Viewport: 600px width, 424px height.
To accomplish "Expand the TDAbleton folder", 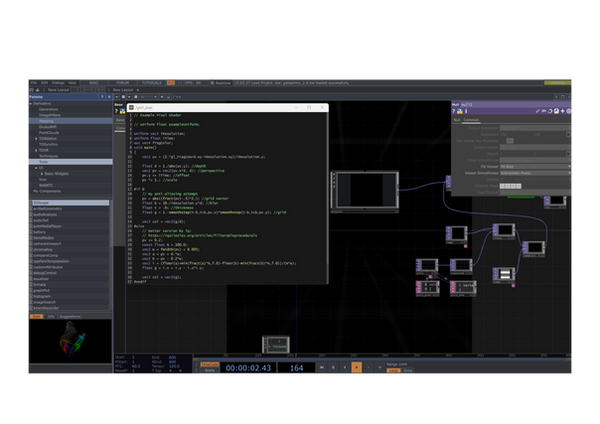I will 36,139.
